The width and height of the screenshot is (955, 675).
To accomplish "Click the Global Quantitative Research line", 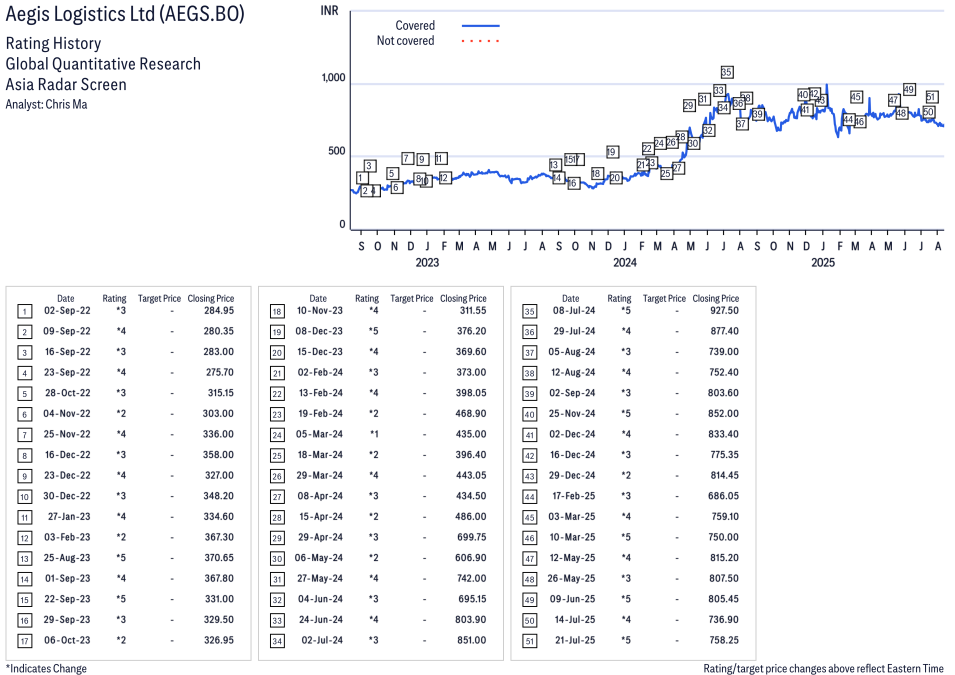I will click(103, 64).
